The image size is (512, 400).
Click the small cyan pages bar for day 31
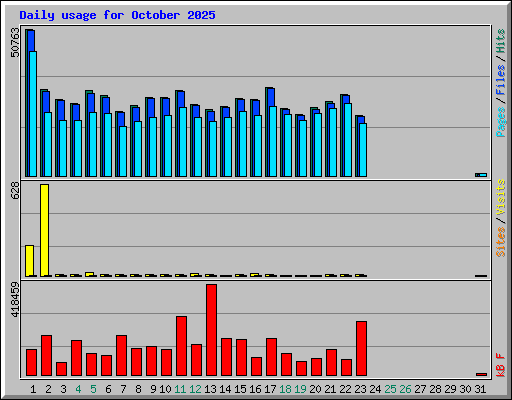(x=483, y=175)
